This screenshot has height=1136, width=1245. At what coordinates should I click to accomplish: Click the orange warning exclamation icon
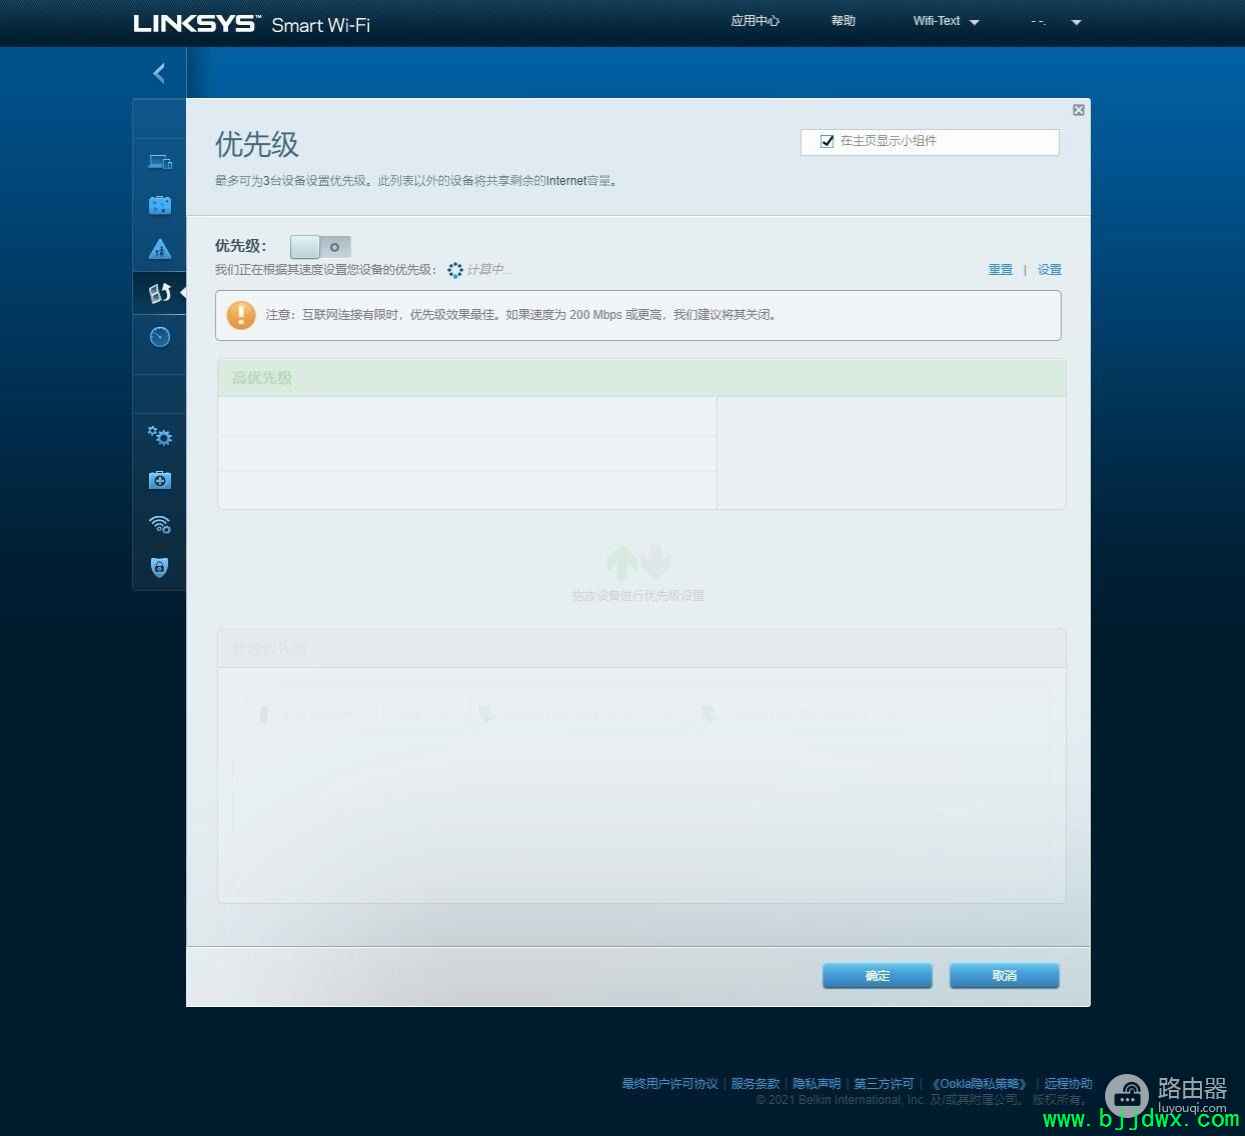[241, 315]
